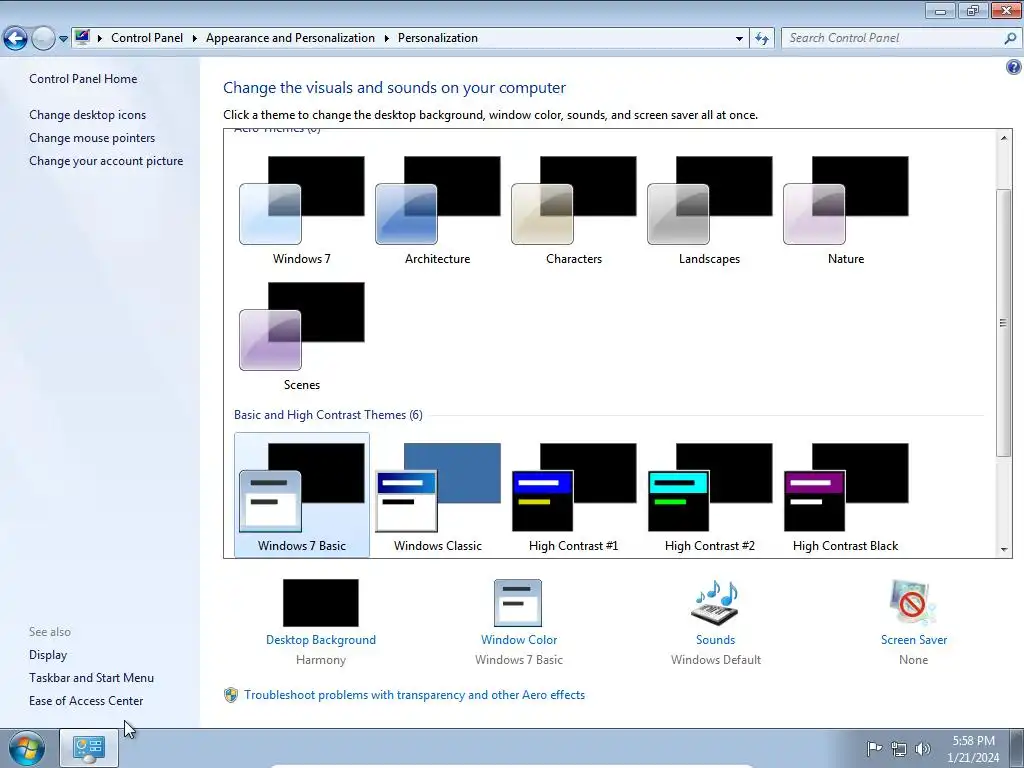
Task: Click Personalization in the breadcrumb
Action: point(438,38)
